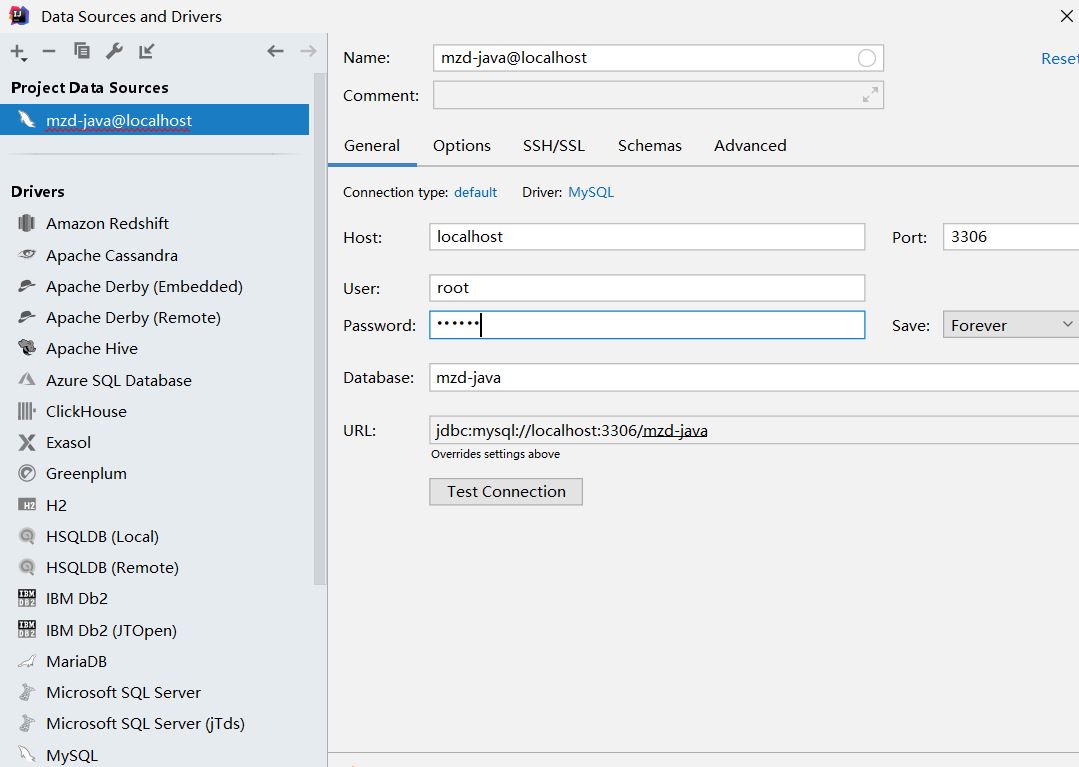1079x767 pixels.
Task: Select the HSQLDB (Local) driver icon
Action: click(x=26, y=536)
